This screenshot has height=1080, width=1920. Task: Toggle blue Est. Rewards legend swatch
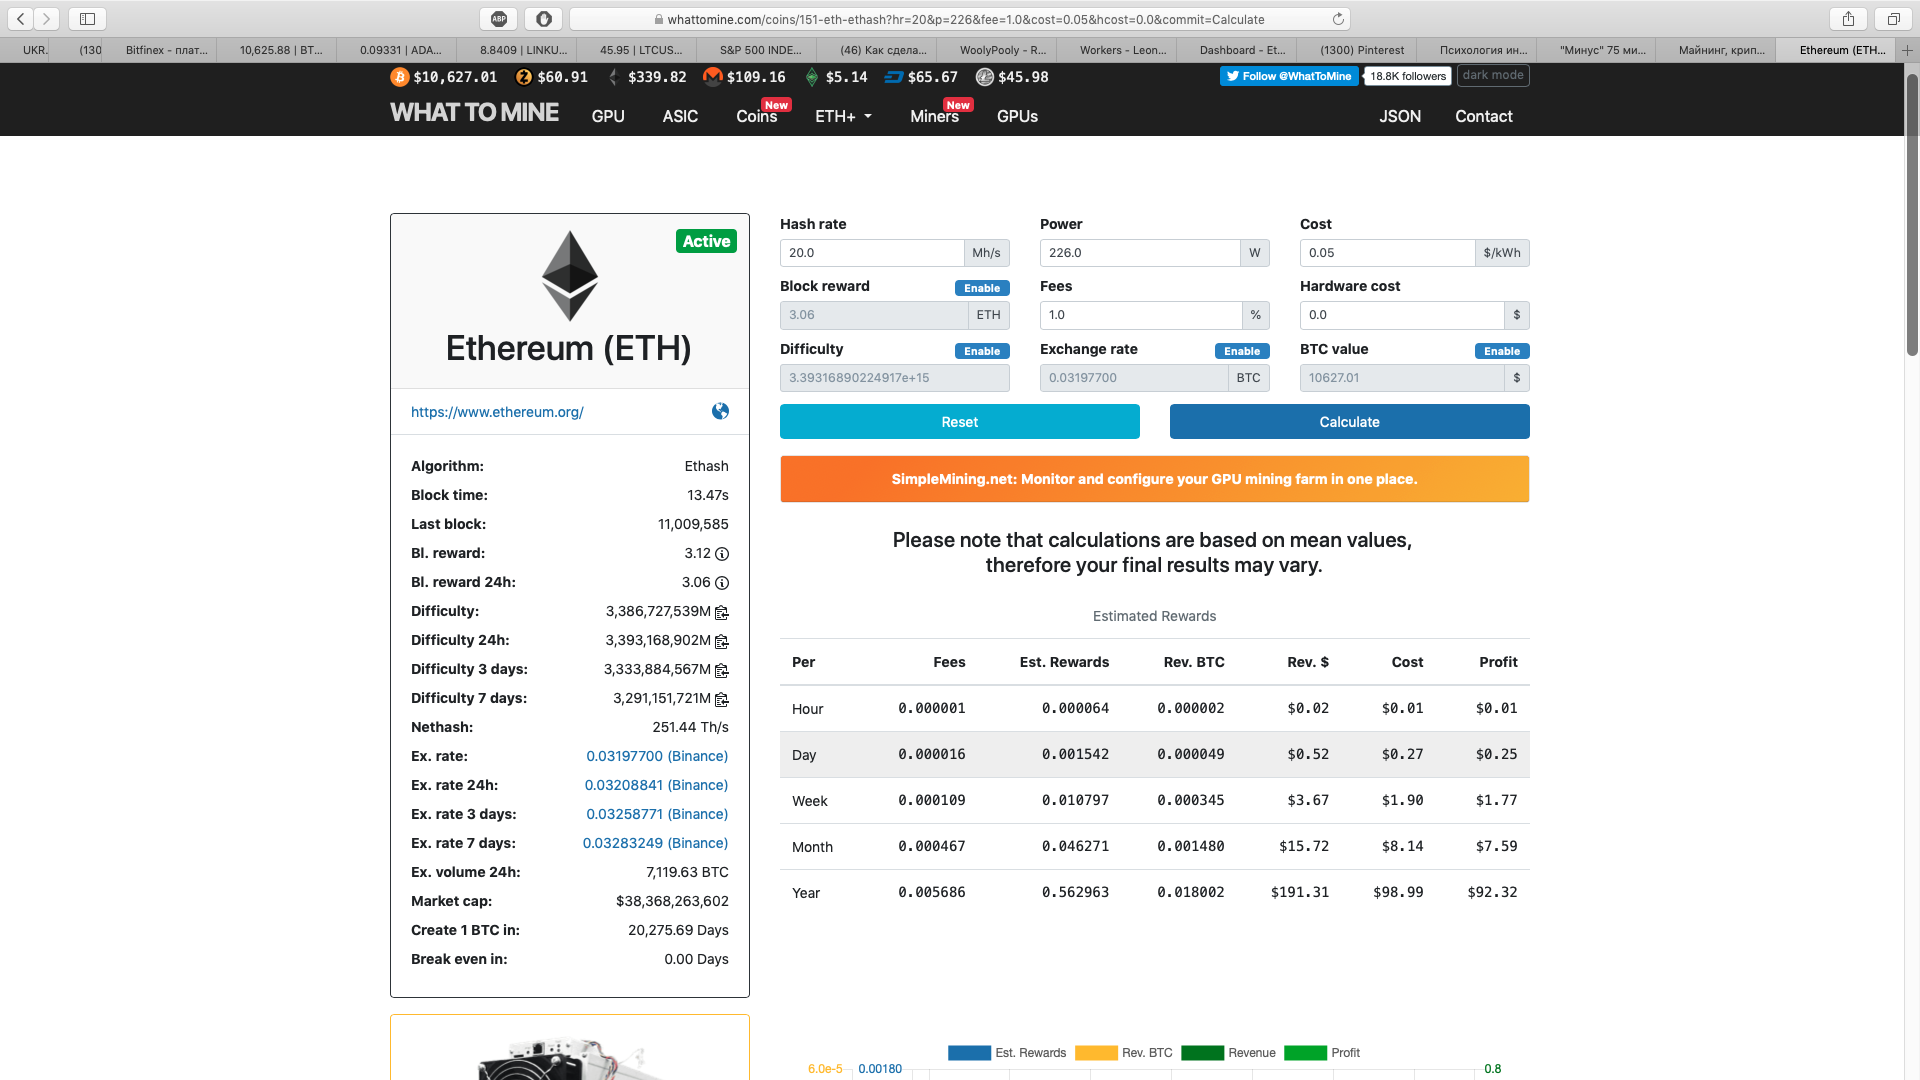[969, 1053]
